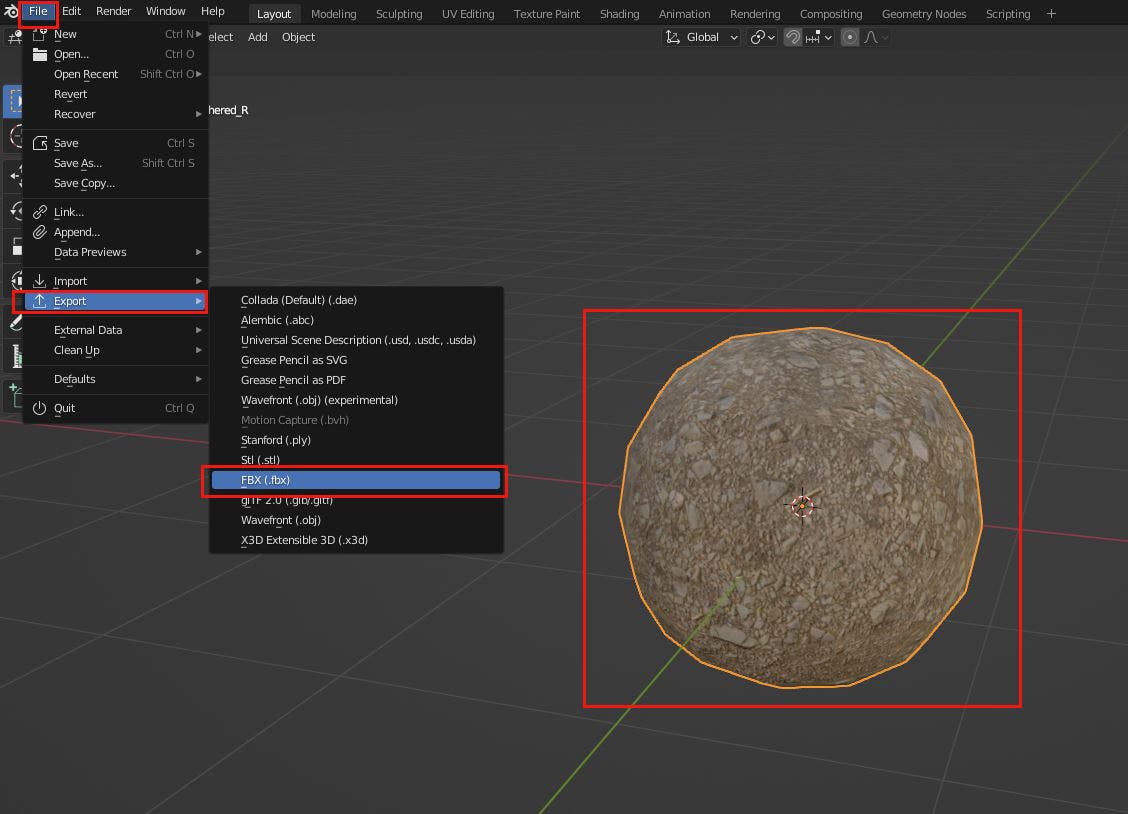Toggle proportional editing in the header

point(850,37)
